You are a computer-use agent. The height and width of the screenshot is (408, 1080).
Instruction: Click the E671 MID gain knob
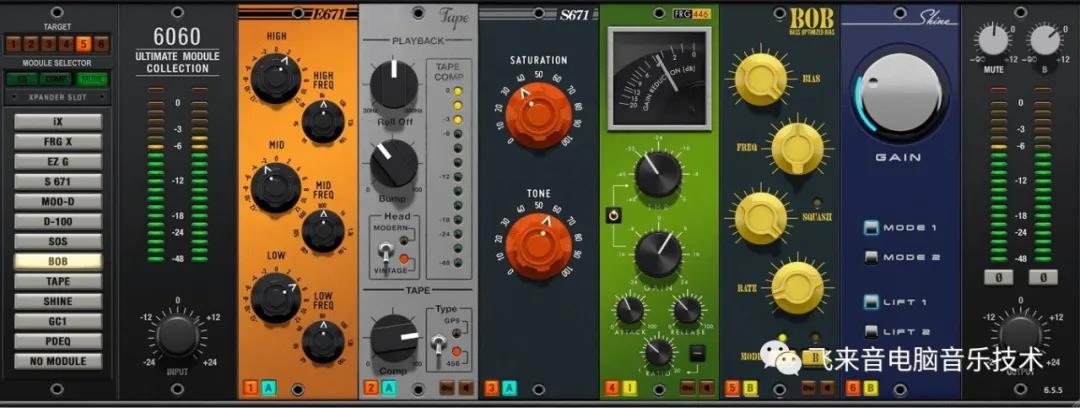click(276, 187)
